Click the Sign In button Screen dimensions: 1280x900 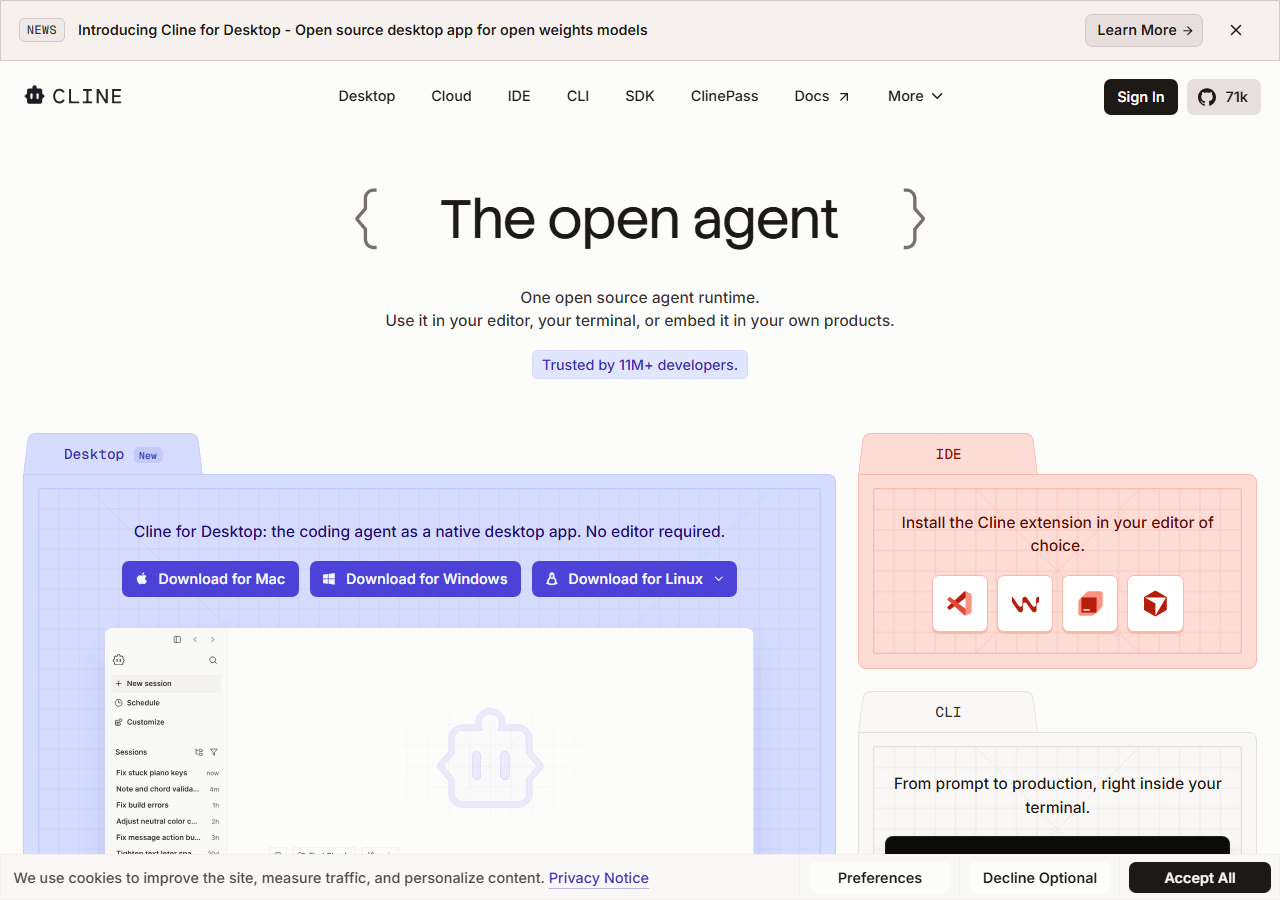pyautogui.click(x=1141, y=97)
